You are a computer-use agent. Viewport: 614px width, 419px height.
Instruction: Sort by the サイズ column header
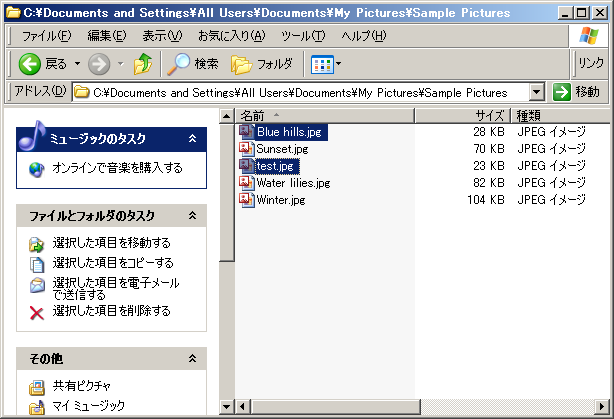tap(462, 116)
